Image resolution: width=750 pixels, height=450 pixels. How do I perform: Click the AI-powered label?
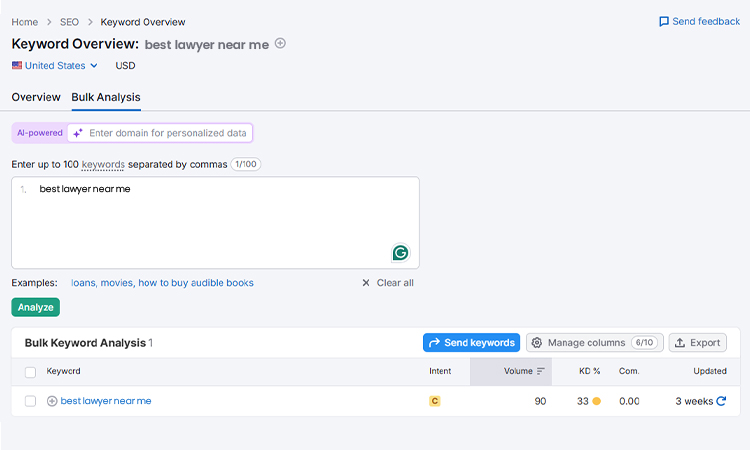[40, 133]
